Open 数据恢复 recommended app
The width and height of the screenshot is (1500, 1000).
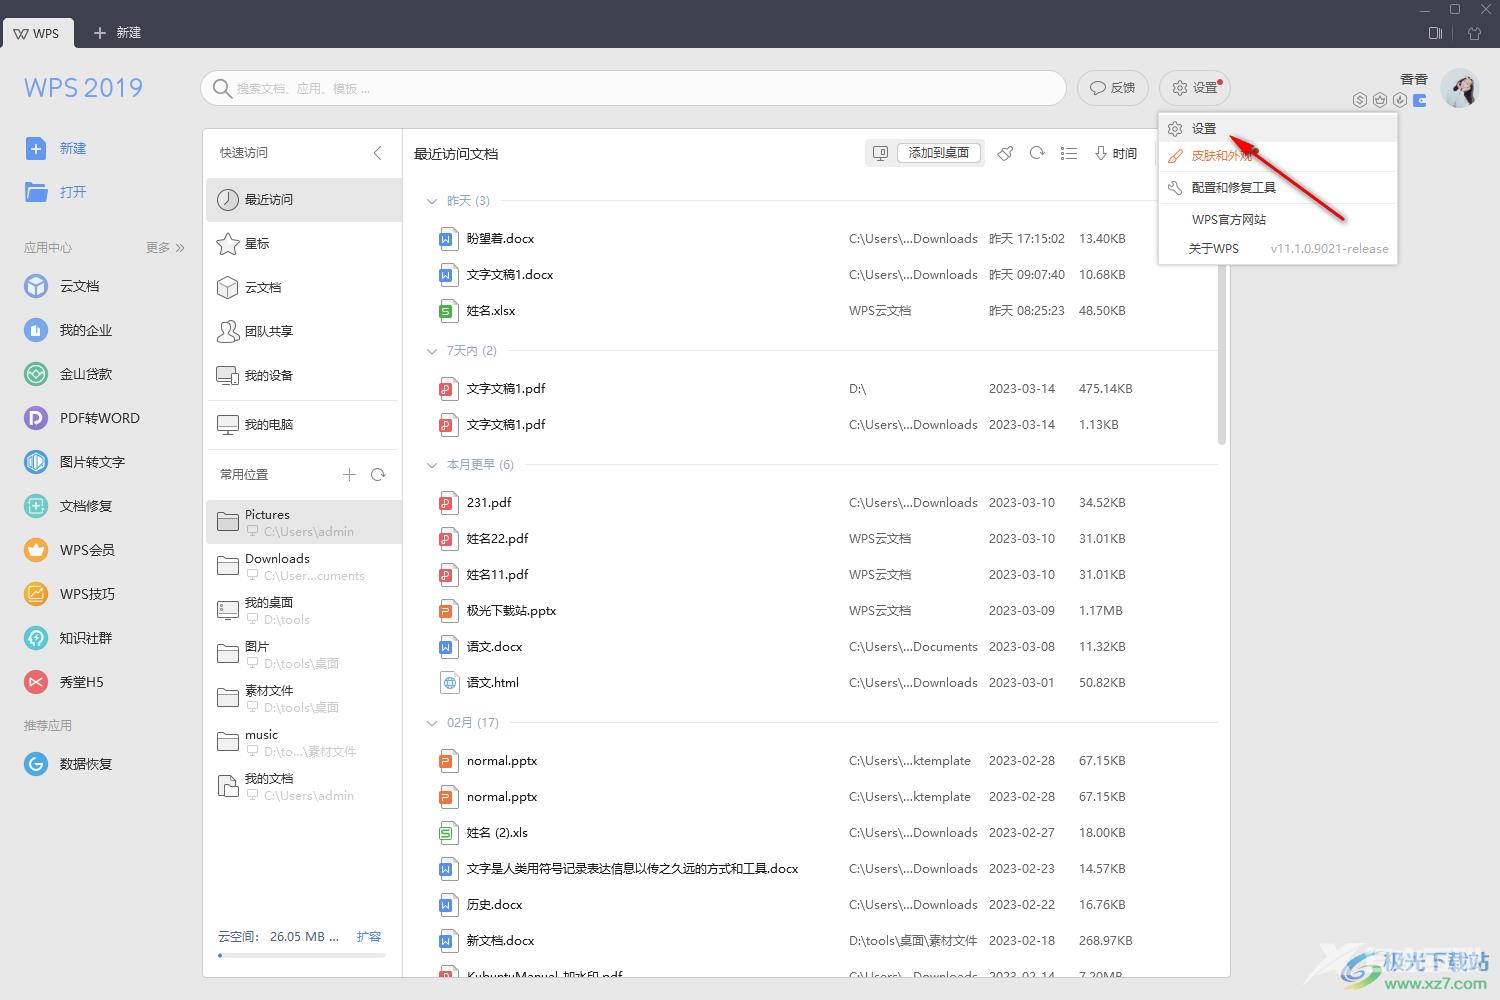pyautogui.click(x=68, y=764)
